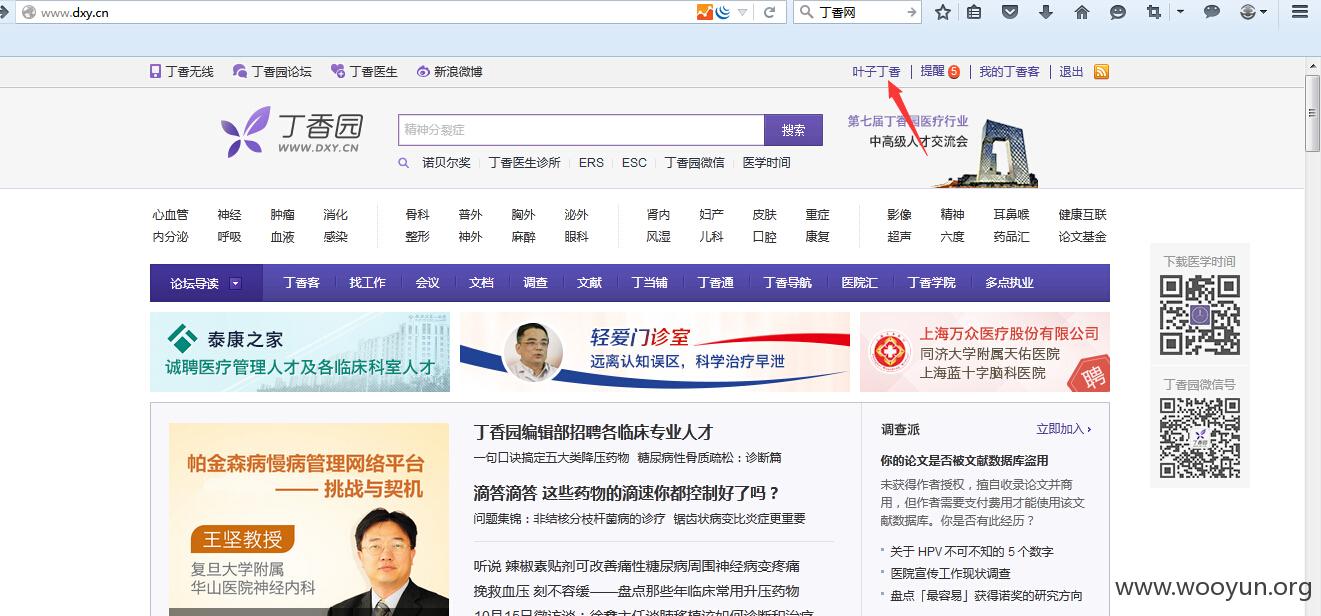
Task: Click the 丁香医生诊所 hot search link
Action: [524, 162]
